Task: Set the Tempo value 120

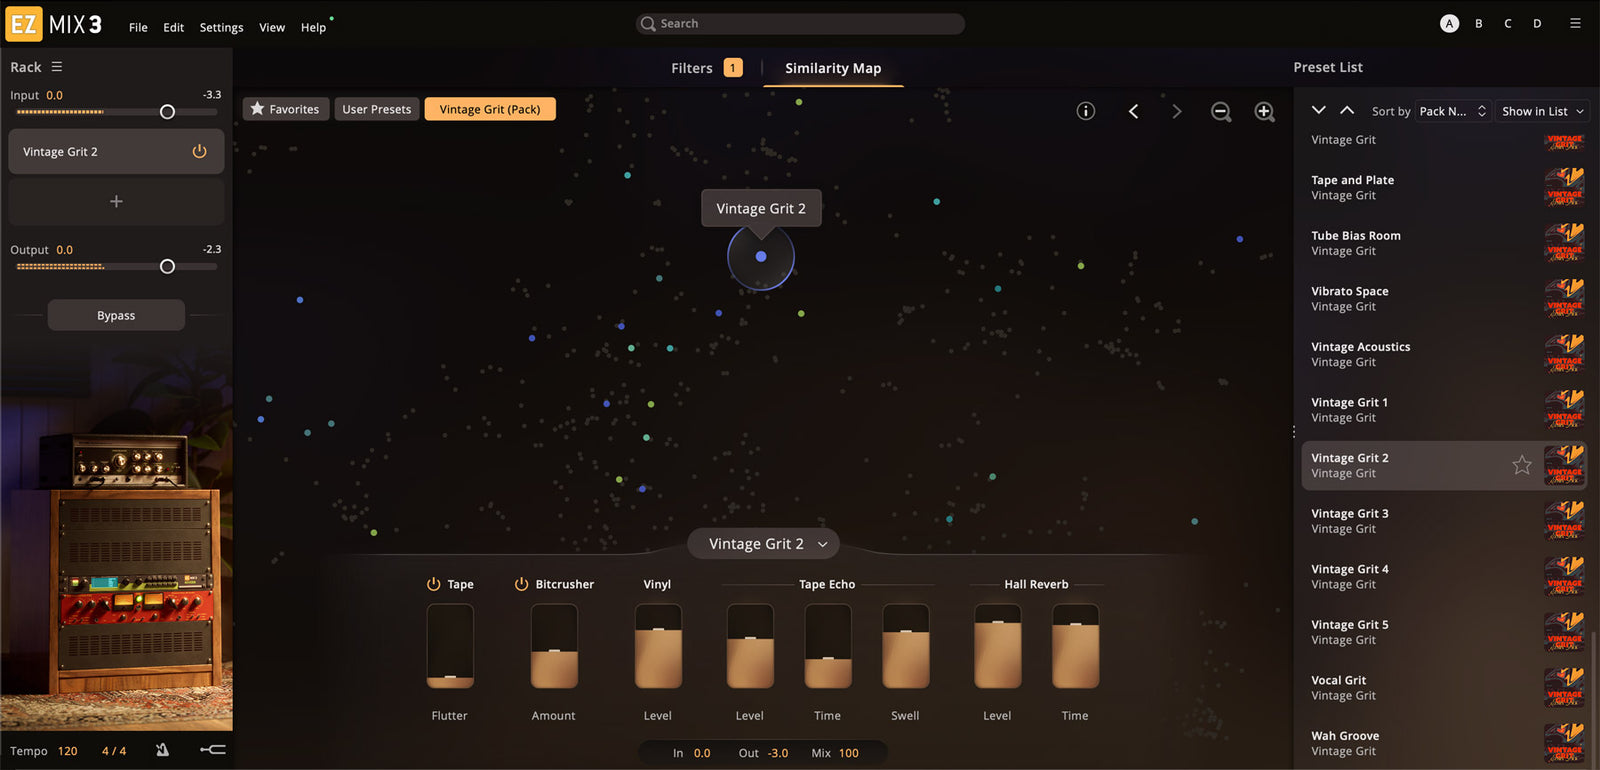Action: click(x=67, y=751)
